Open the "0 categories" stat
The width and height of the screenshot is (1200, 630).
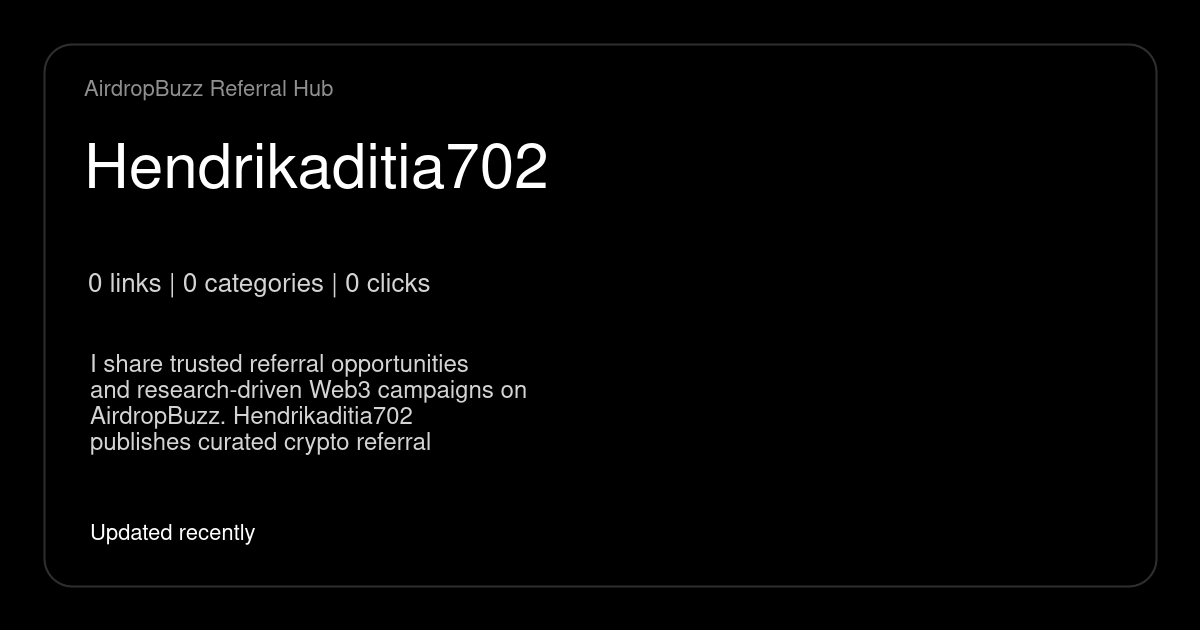(x=253, y=284)
